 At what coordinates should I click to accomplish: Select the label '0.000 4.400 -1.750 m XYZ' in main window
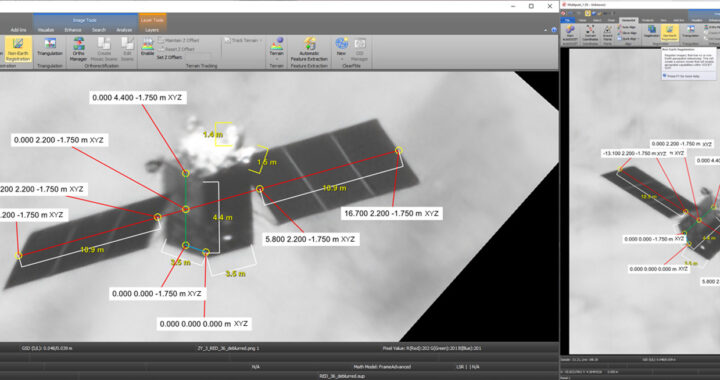point(137,97)
